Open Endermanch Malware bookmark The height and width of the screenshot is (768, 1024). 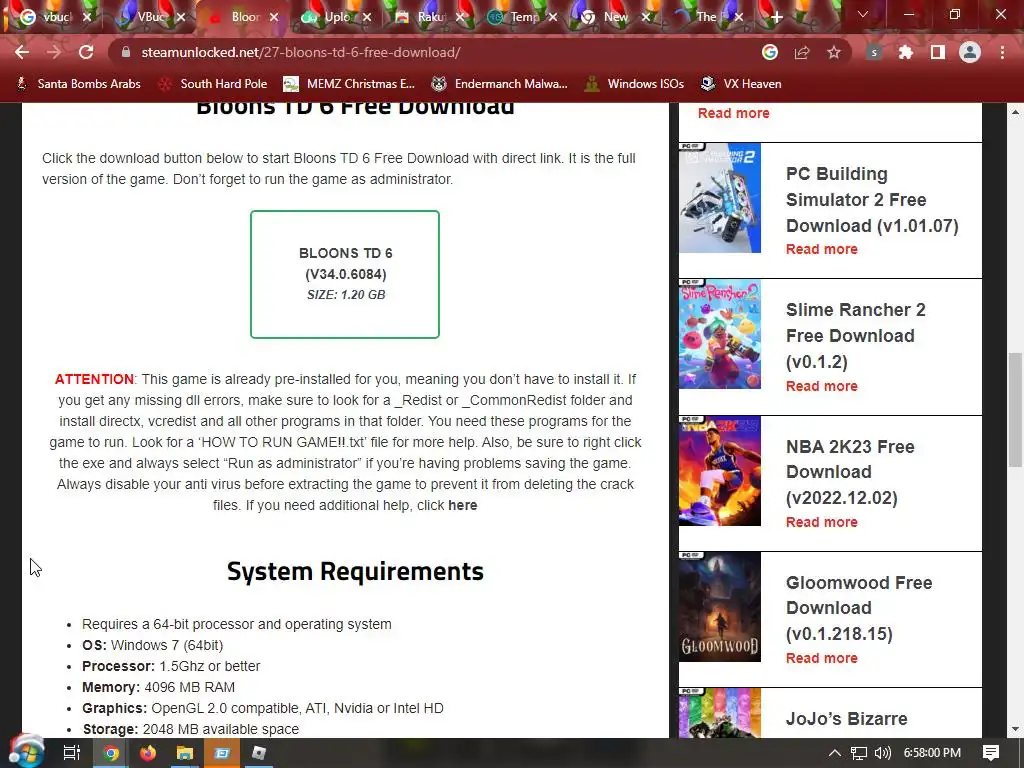(500, 84)
